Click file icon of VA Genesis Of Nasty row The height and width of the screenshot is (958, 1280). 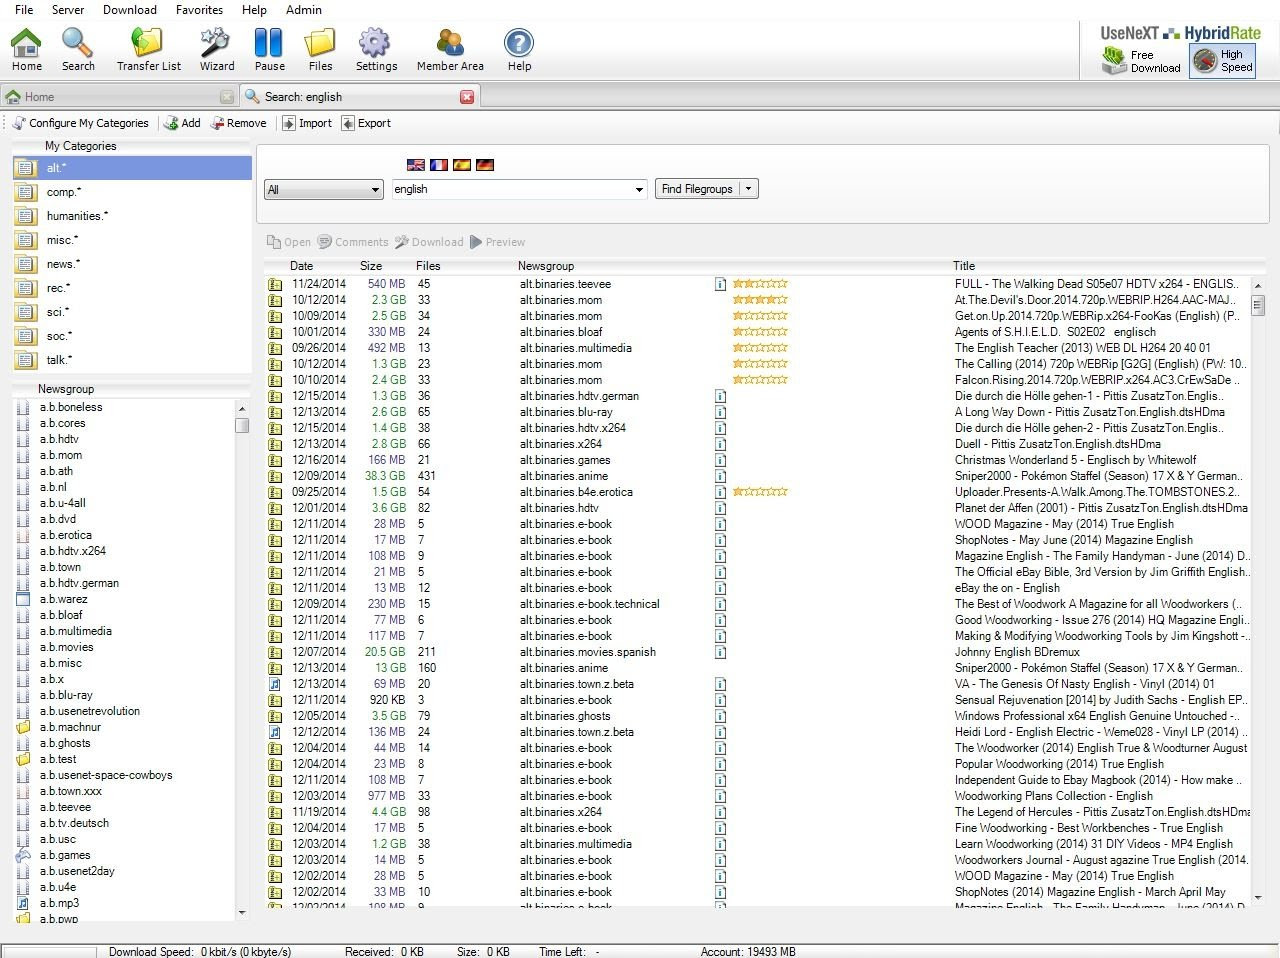(275, 684)
